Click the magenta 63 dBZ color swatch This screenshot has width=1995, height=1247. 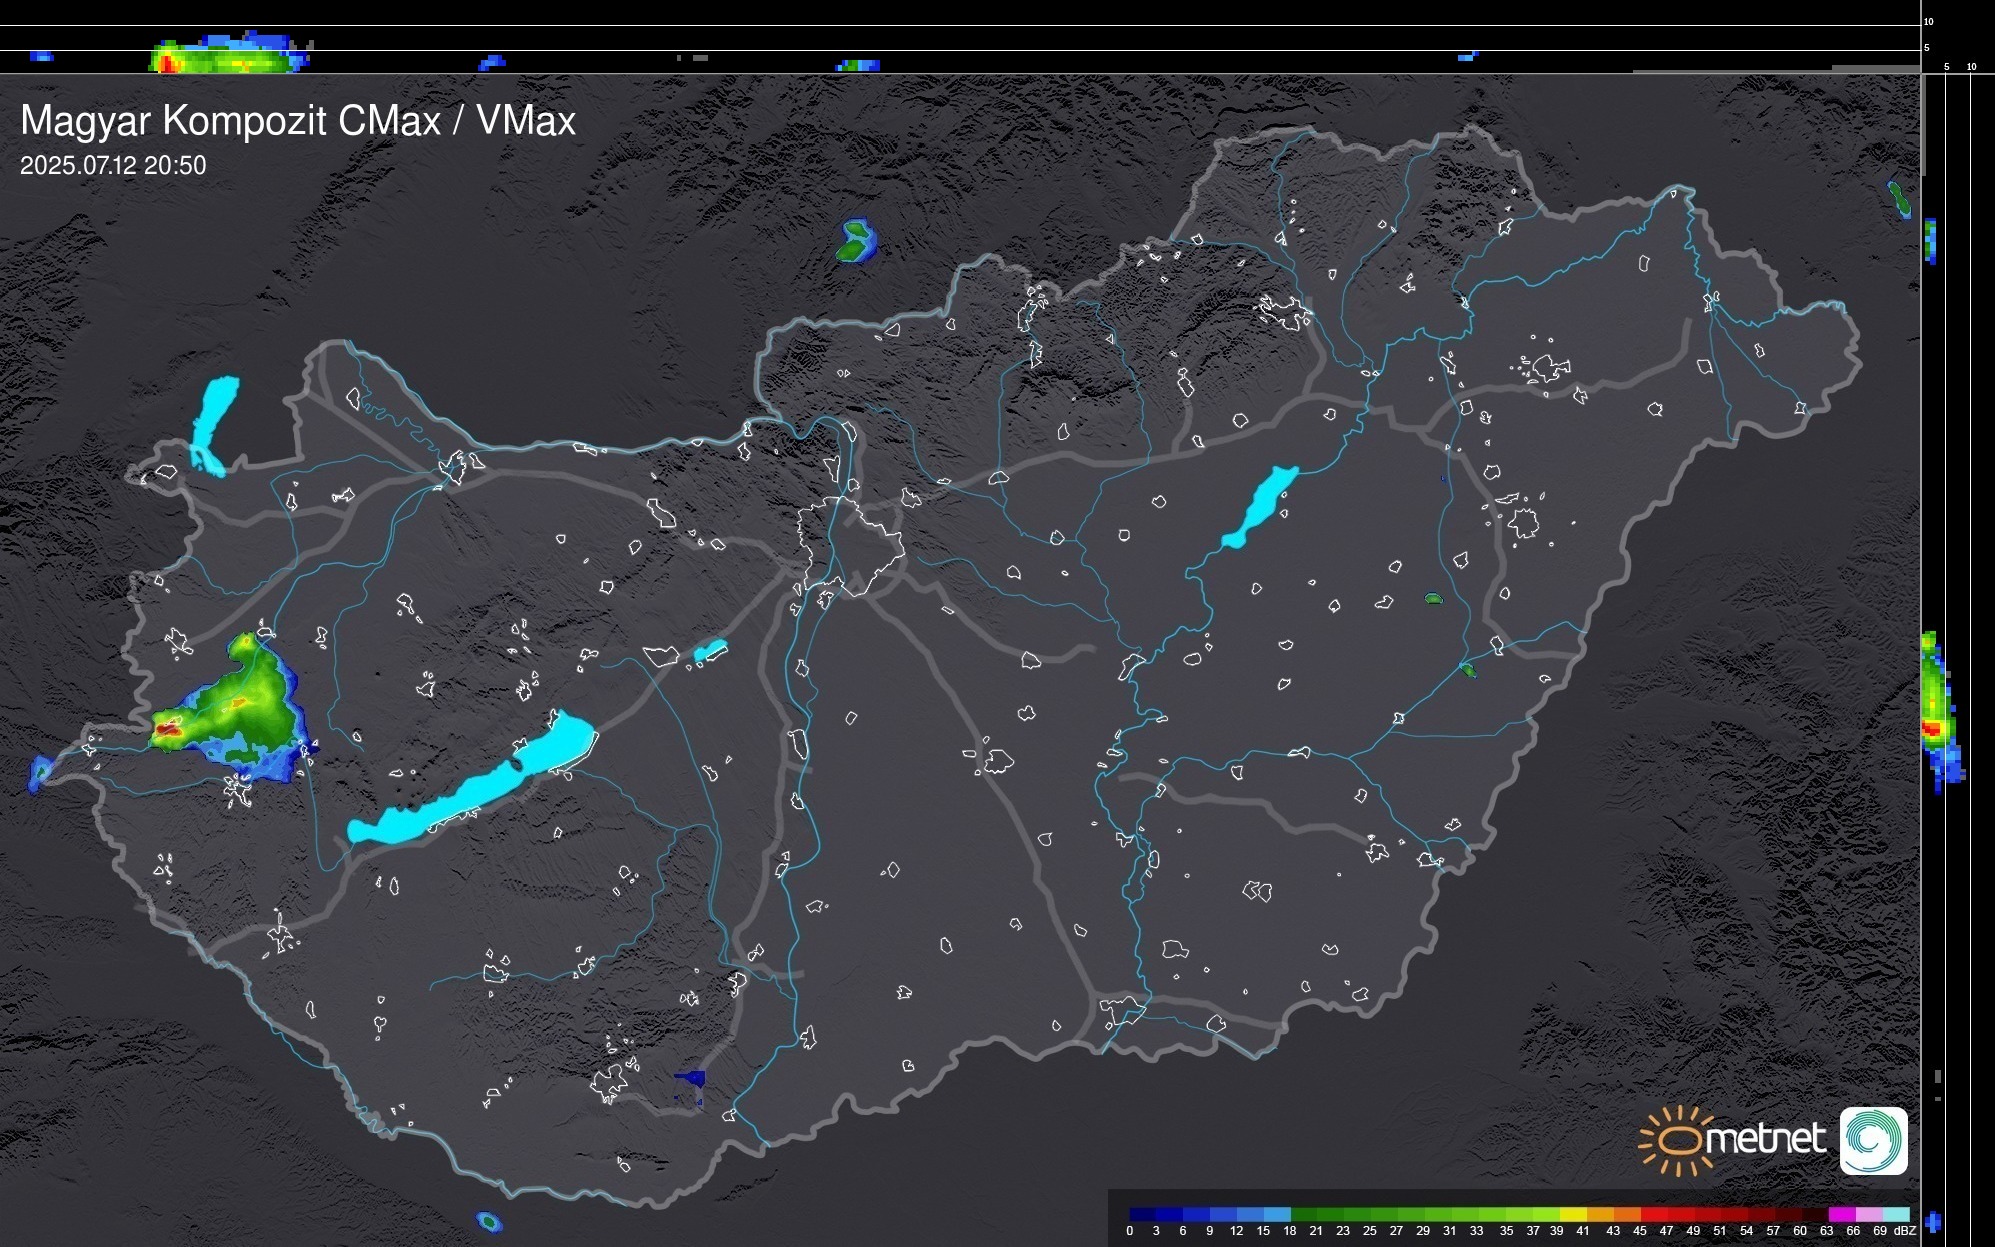1841,1214
